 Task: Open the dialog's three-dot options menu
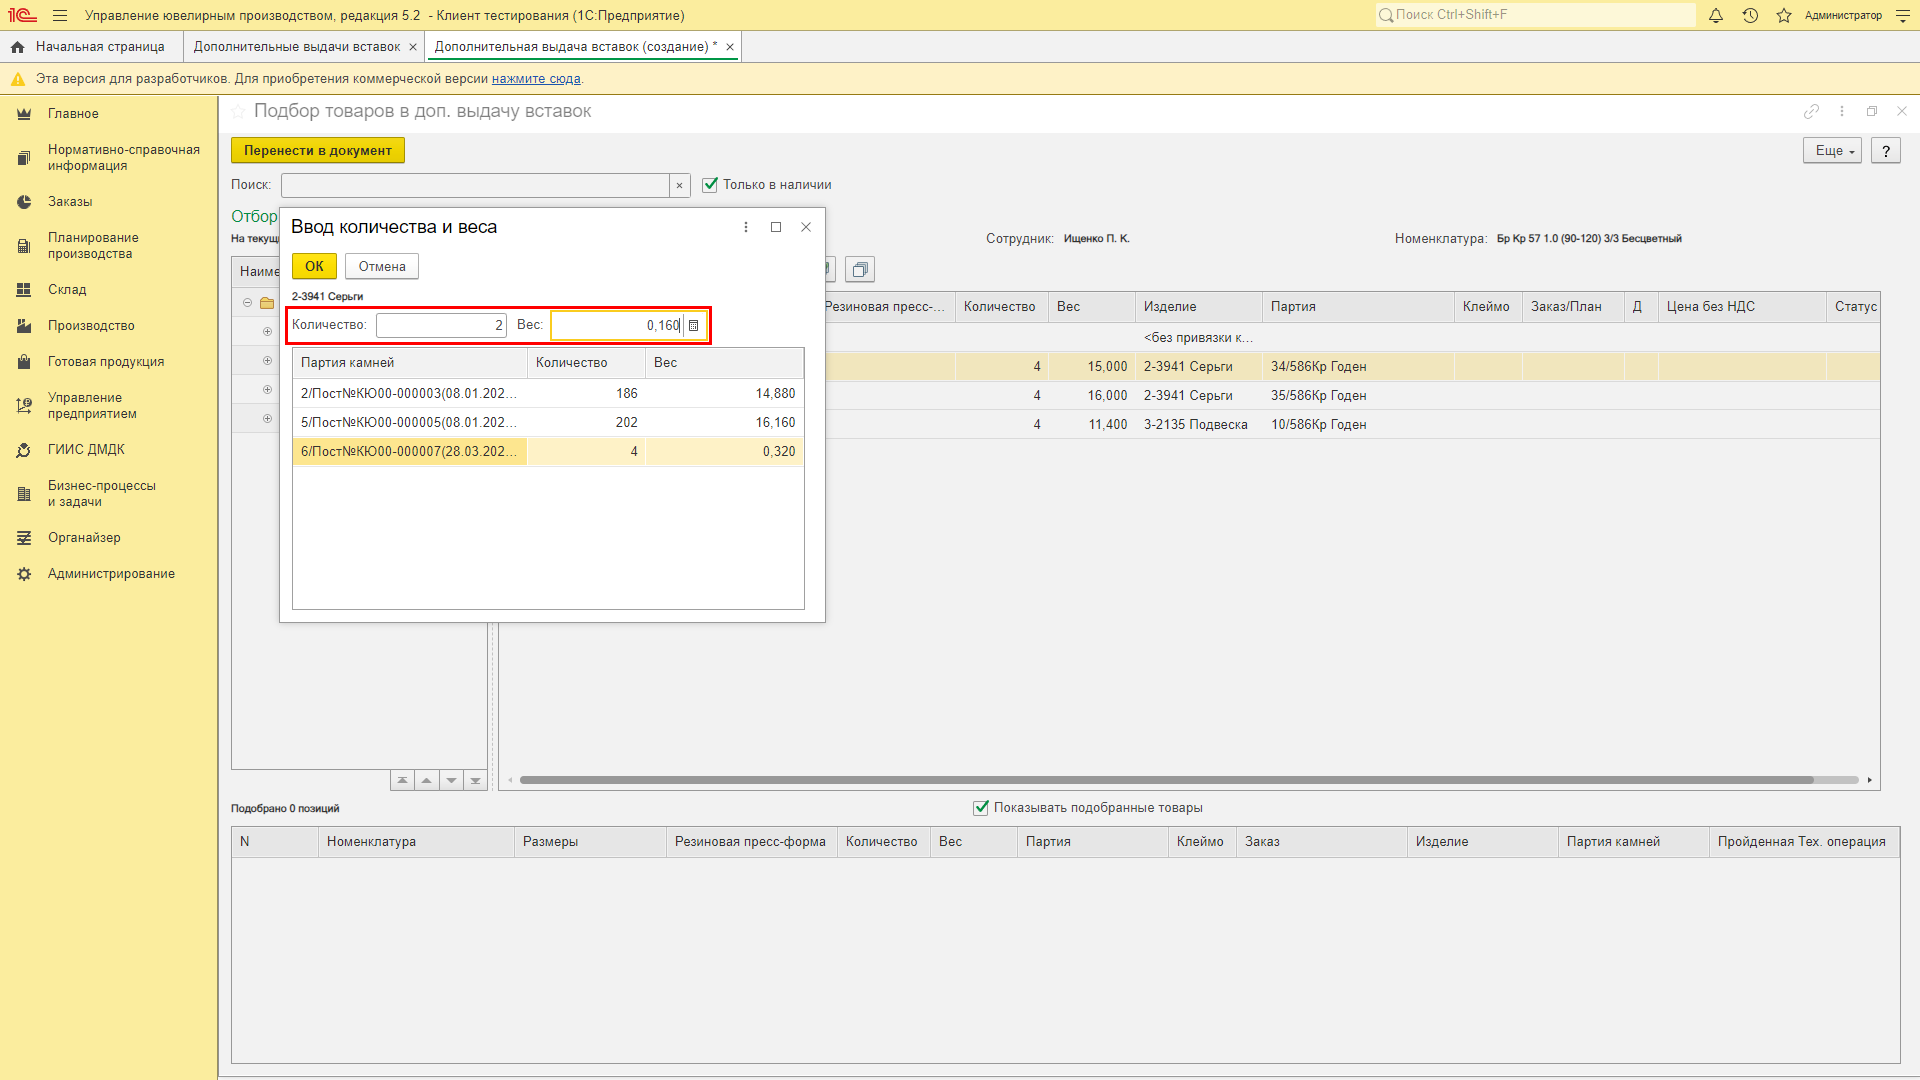point(746,227)
